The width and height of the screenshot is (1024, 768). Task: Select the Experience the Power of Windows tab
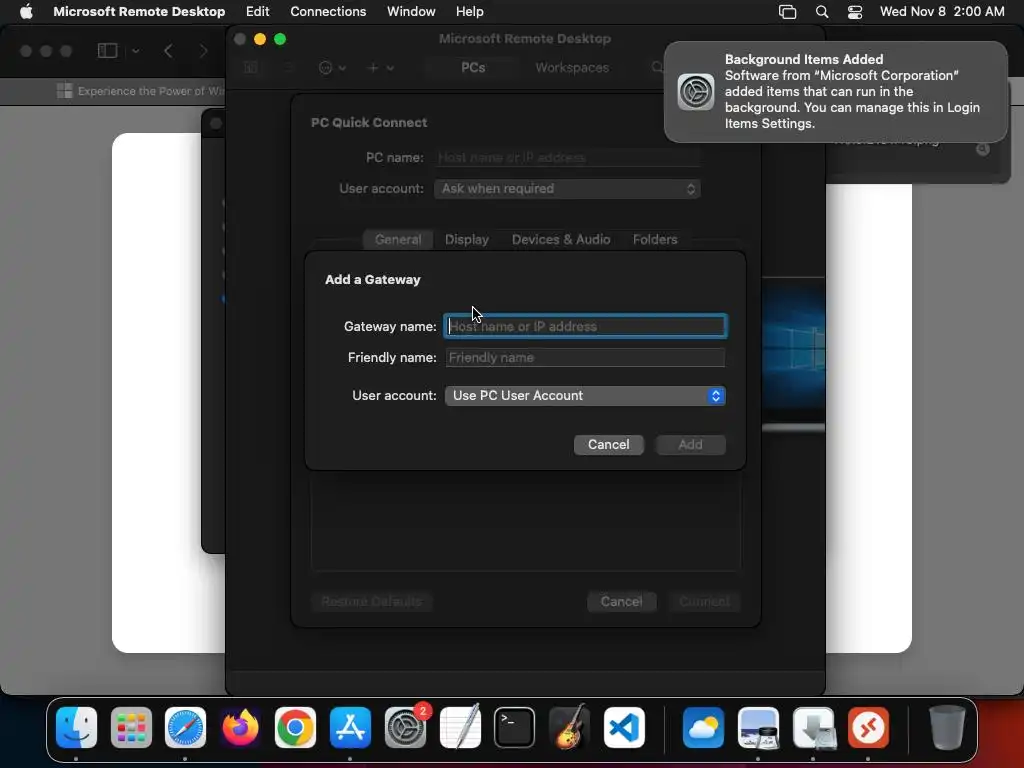tap(140, 91)
